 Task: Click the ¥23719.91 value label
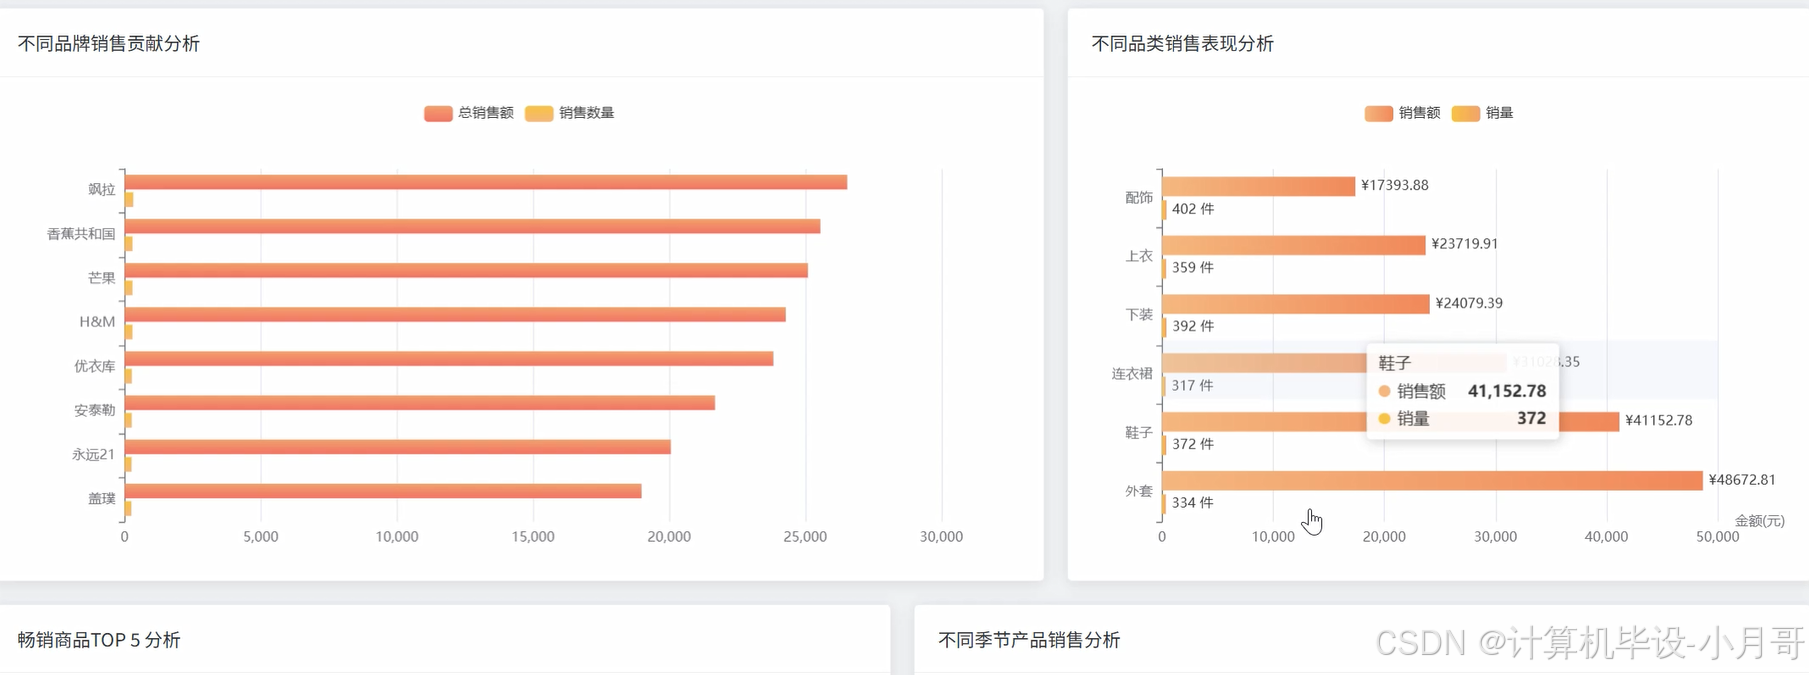tap(1465, 244)
